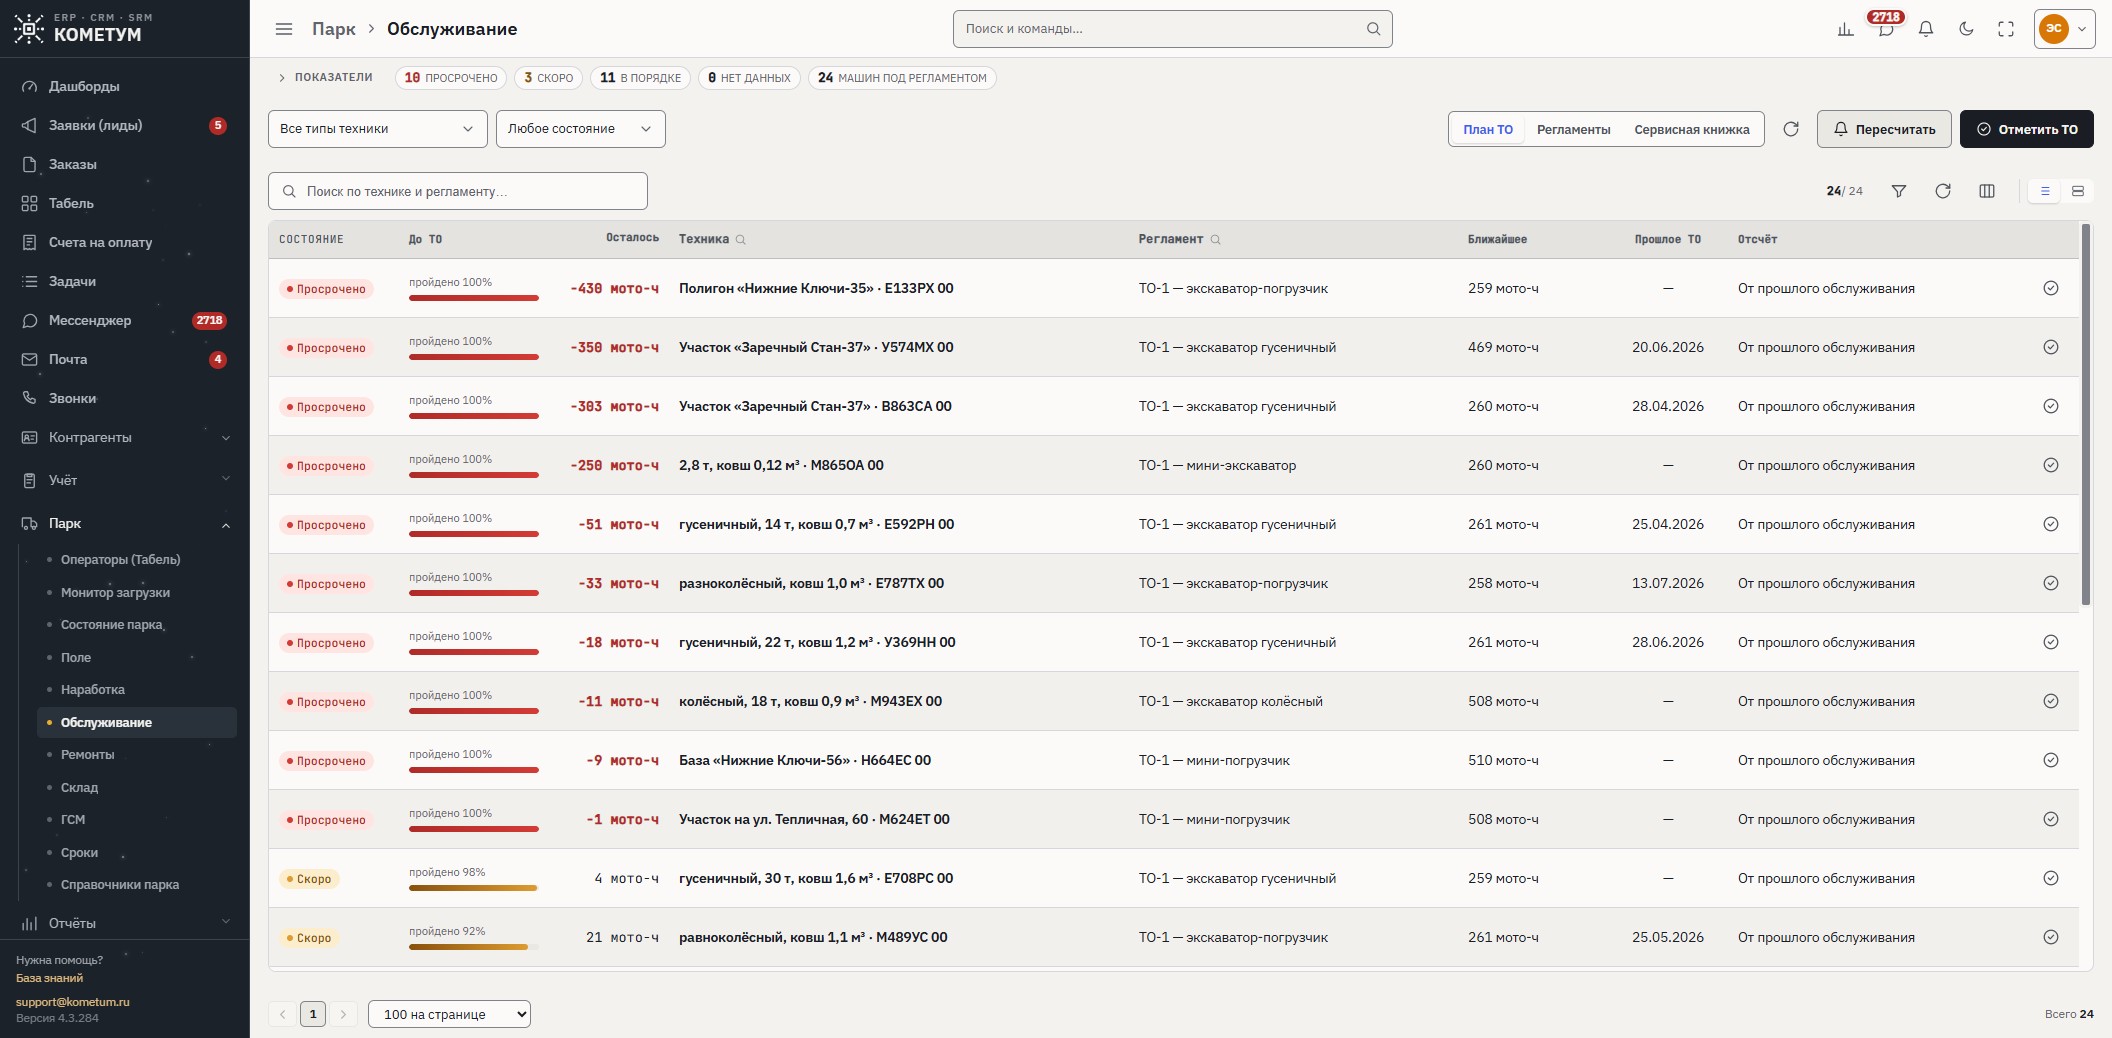
Task: Focus the Поиск и команды field
Action: (1173, 29)
